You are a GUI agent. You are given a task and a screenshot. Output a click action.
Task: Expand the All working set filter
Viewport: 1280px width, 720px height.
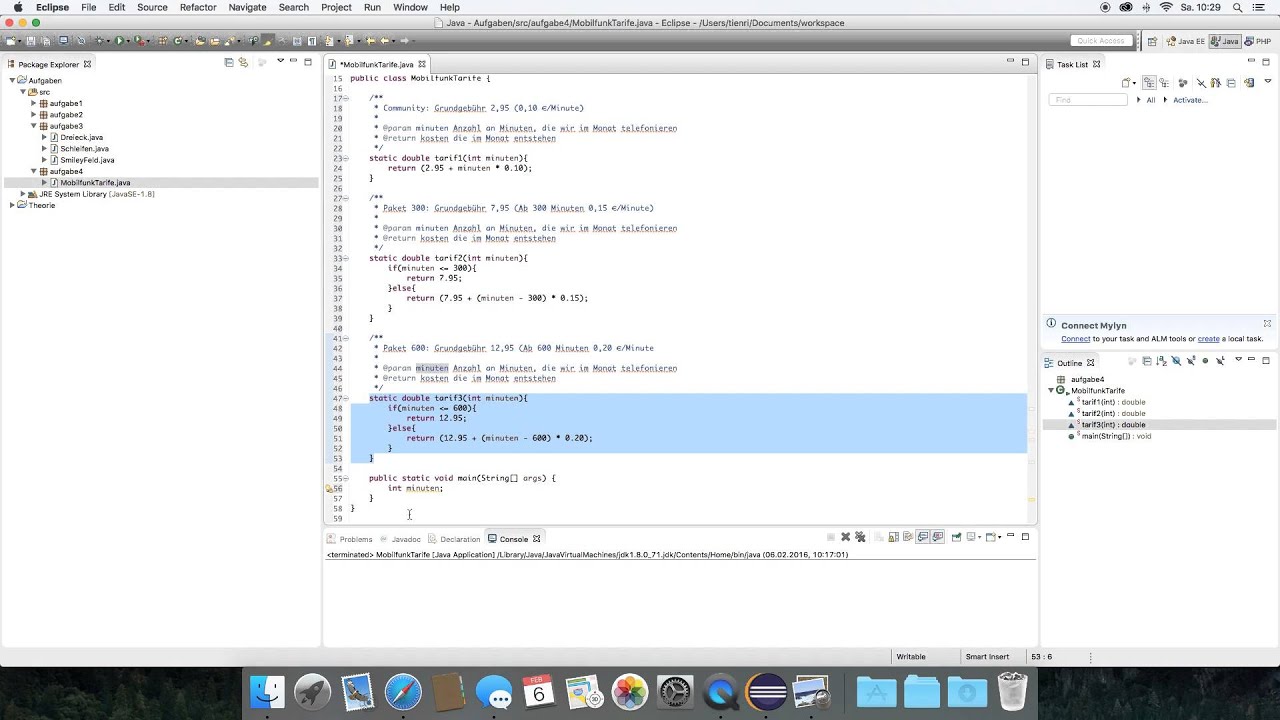(1138, 100)
